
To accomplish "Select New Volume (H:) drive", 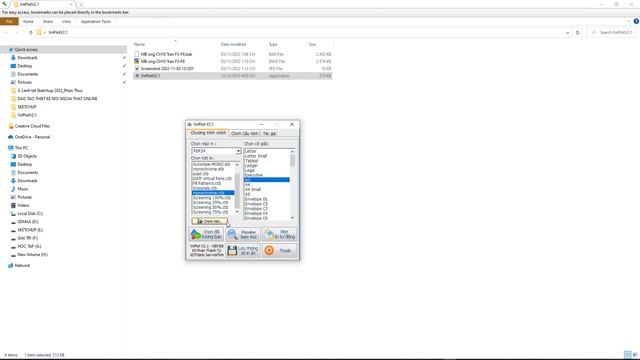I will (32, 255).
